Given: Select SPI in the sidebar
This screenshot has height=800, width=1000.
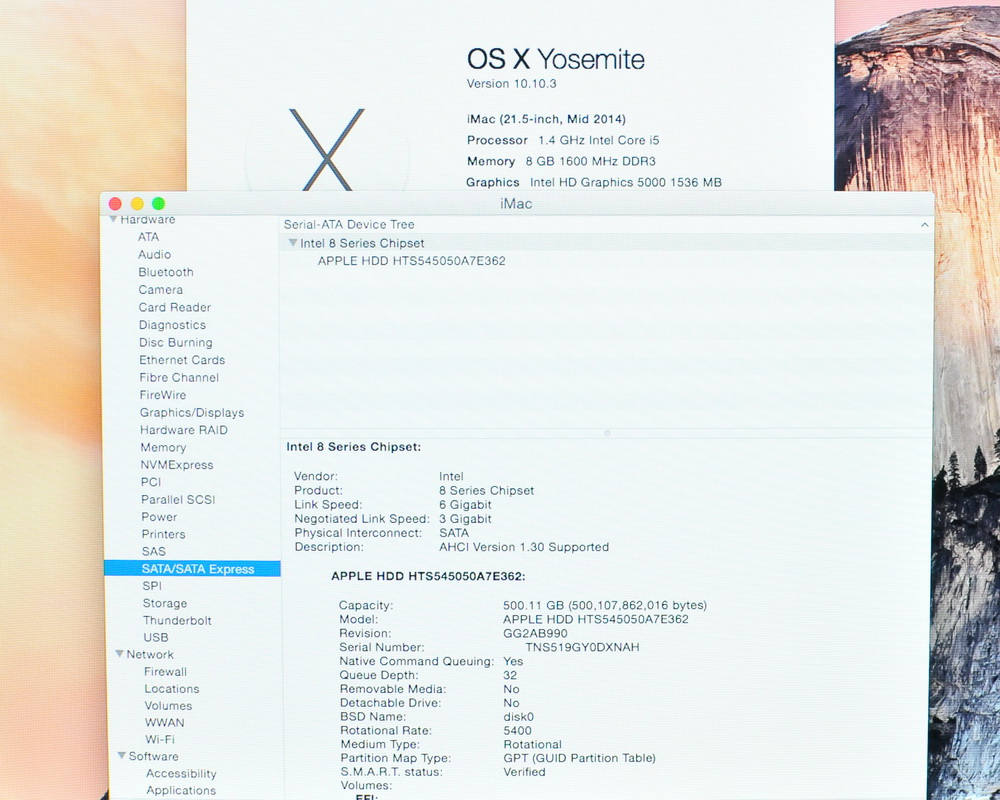Looking at the screenshot, I should pyautogui.click(x=152, y=586).
